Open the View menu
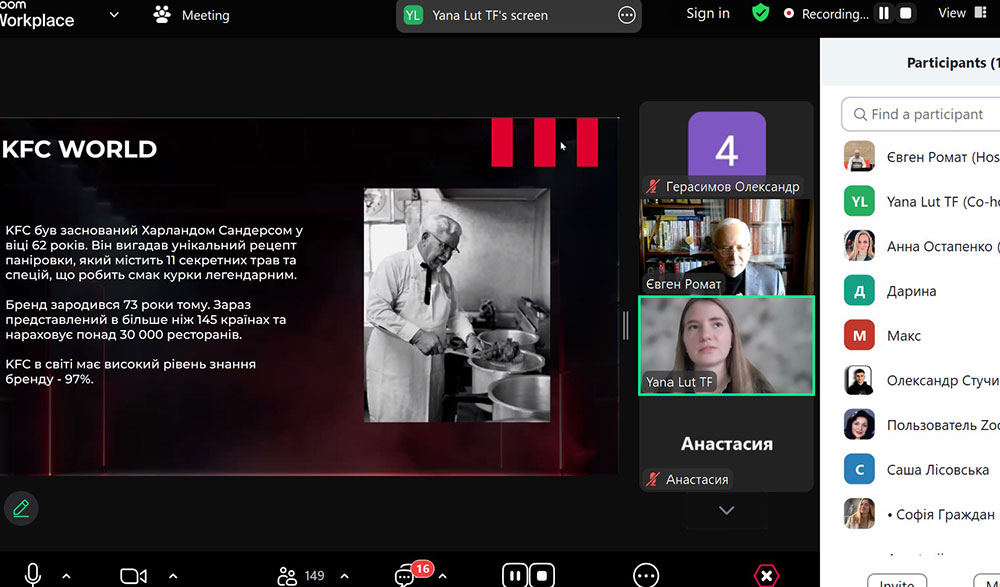The height and width of the screenshot is (587, 1000). click(952, 13)
